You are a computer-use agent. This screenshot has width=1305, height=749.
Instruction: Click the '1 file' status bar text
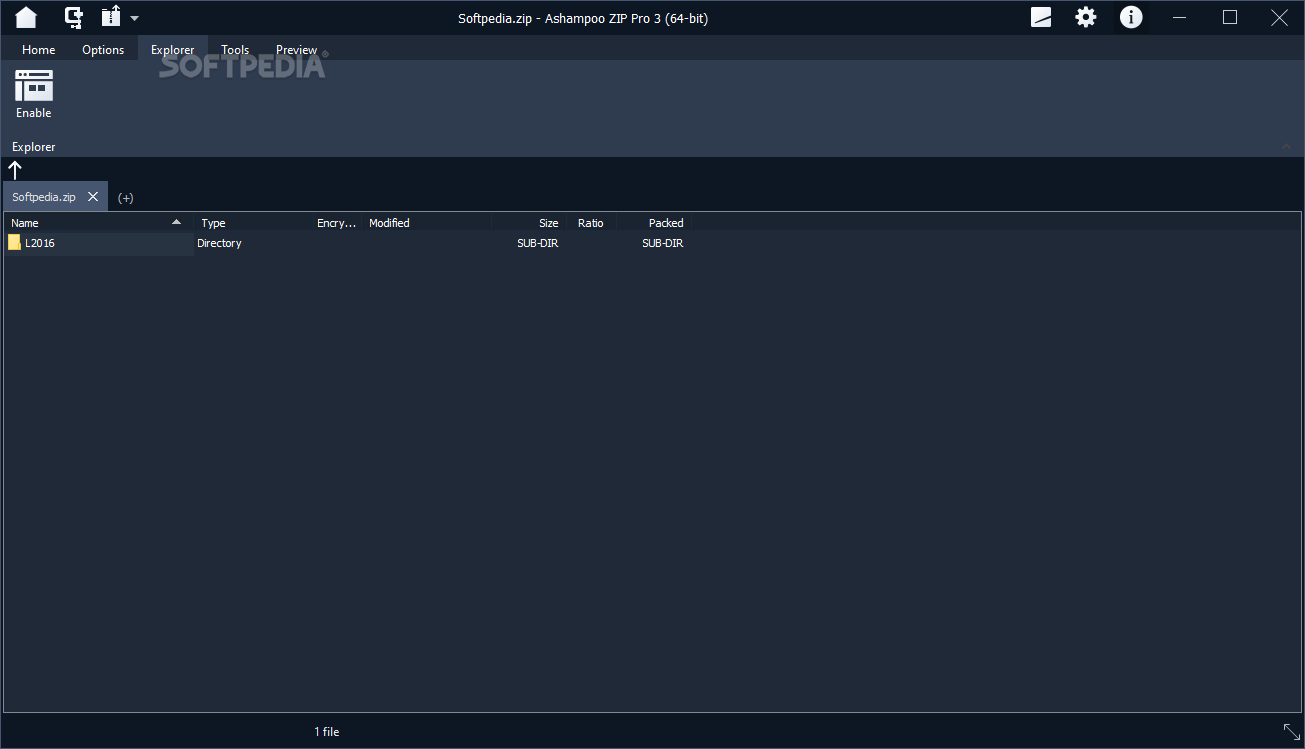click(326, 732)
